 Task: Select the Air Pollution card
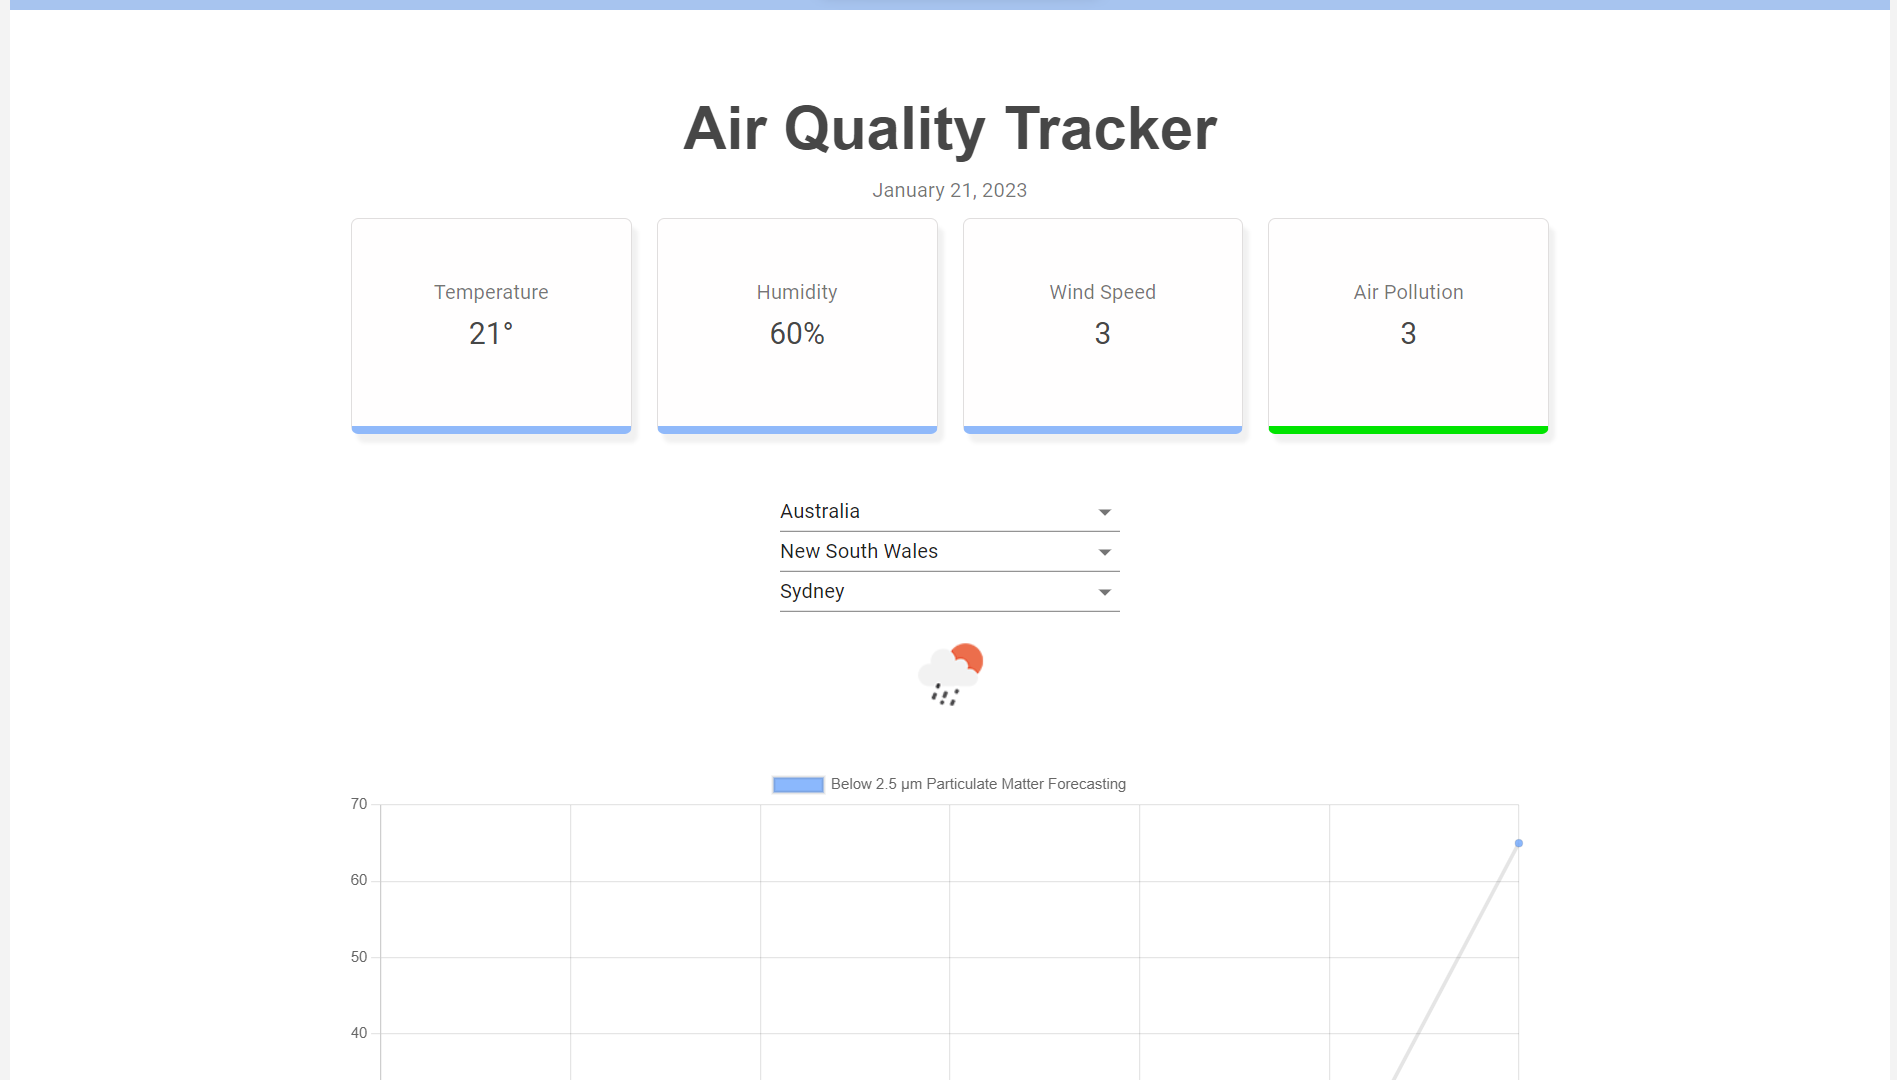(1407, 326)
